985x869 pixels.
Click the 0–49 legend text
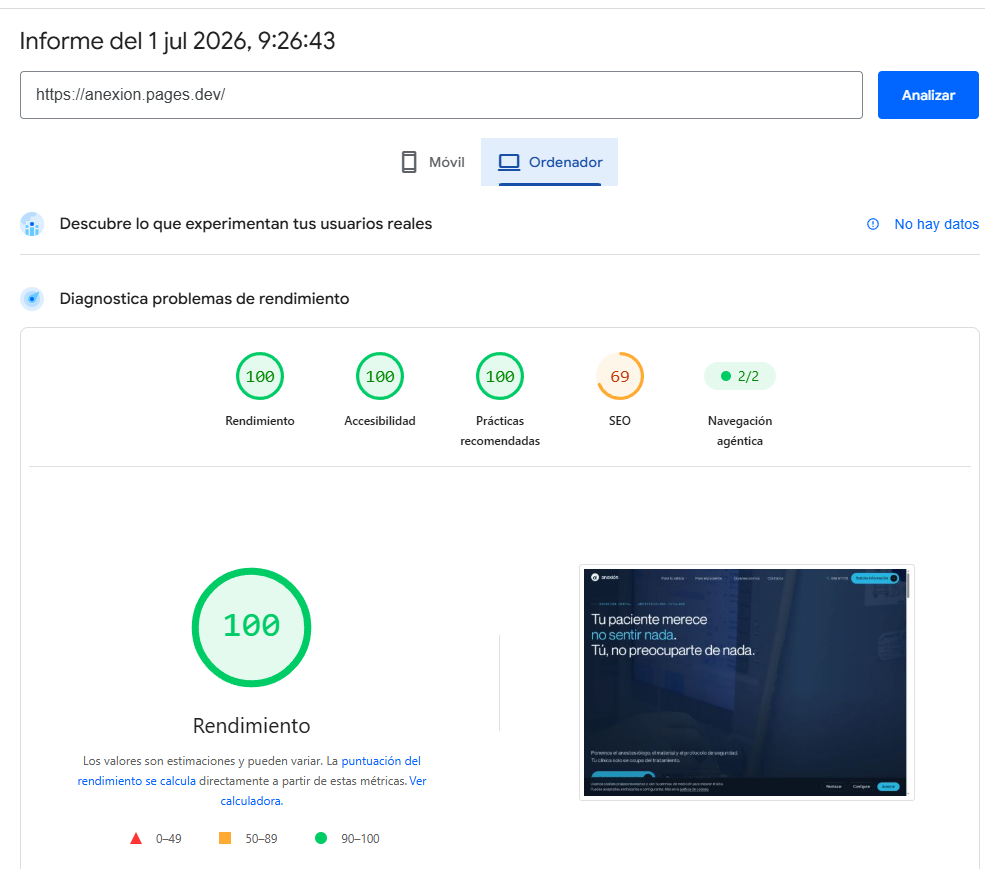click(168, 839)
